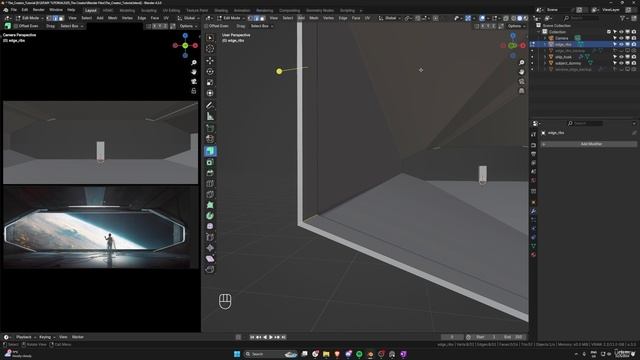Open the Playback dropdown in timeline
The image size is (640, 360).
coord(26,337)
